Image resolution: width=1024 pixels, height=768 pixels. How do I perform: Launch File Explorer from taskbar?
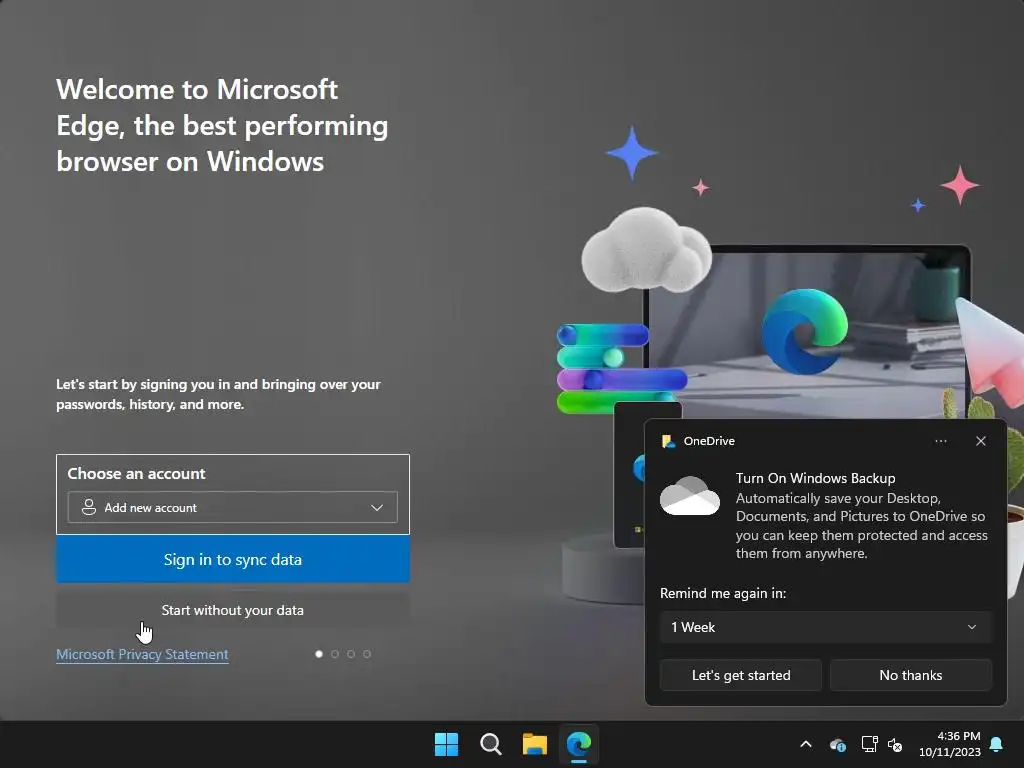click(534, 744)
